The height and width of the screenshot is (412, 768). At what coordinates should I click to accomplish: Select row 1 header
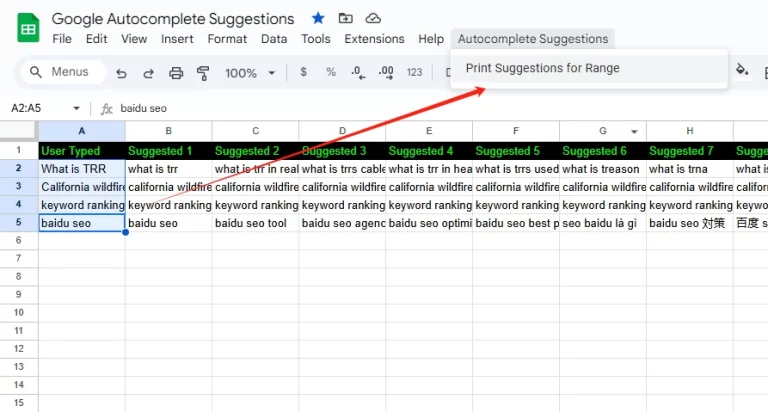[19, 150]
